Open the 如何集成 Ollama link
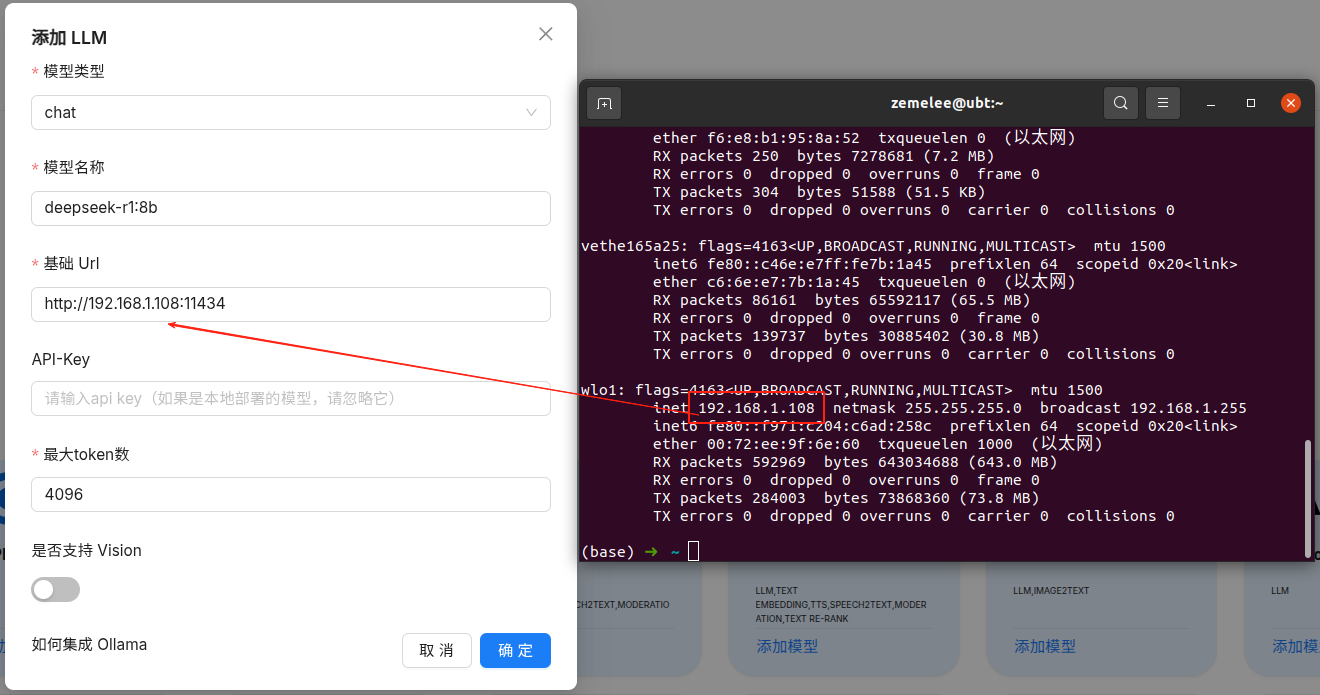 89,645
